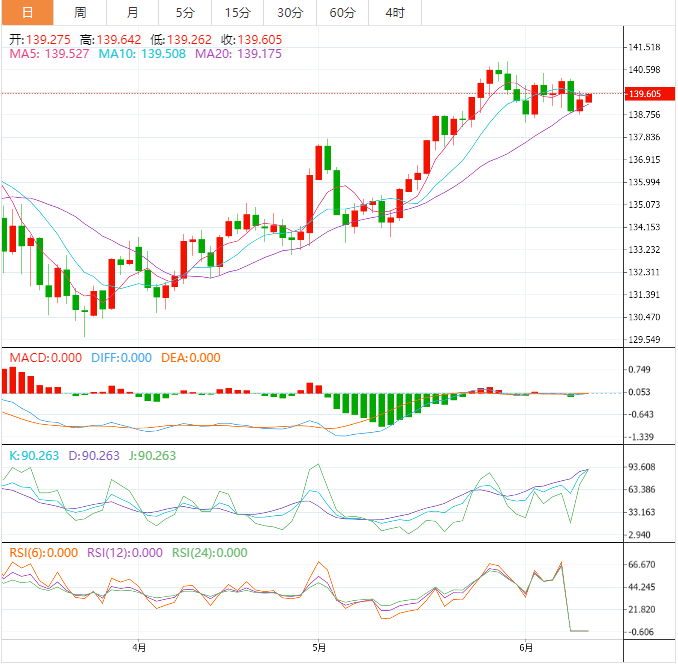Click the 33.163 KDJ axis label

coord(642,512)
